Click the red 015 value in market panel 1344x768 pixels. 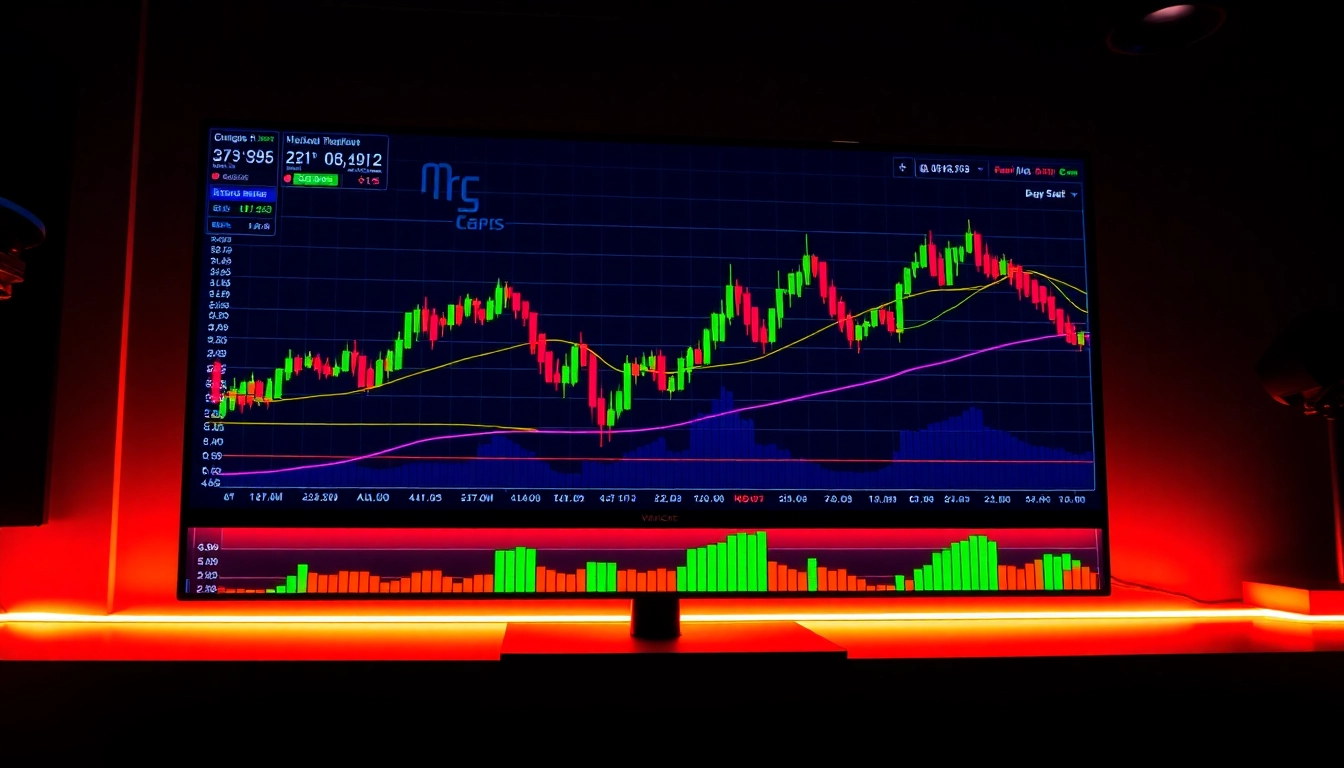point(368,180)
